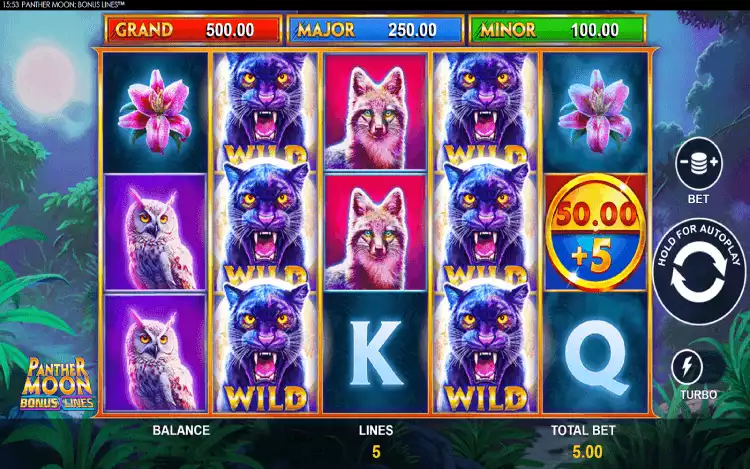Select the Major 250.00 jackpot banner
Image resolution: width=750 pixels, height=469 pixels.
(375, 30)
